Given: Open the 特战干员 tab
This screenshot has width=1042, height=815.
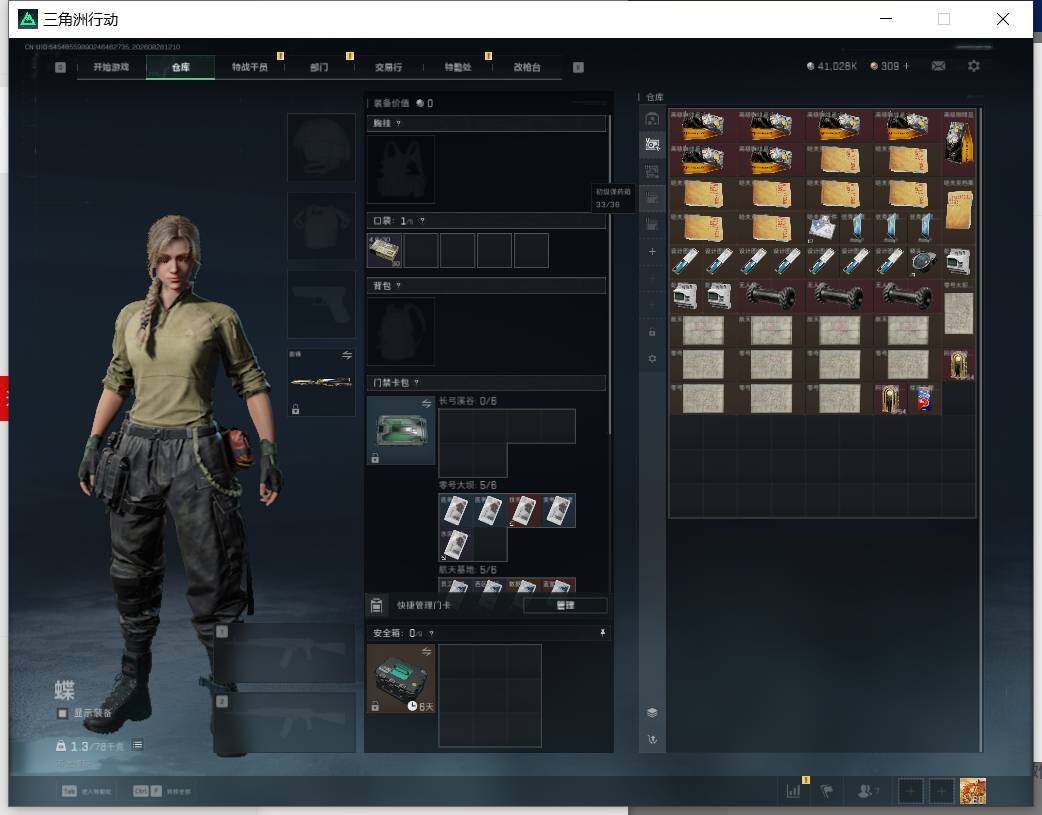Looking at the screenshot, I should pos(250,67).
